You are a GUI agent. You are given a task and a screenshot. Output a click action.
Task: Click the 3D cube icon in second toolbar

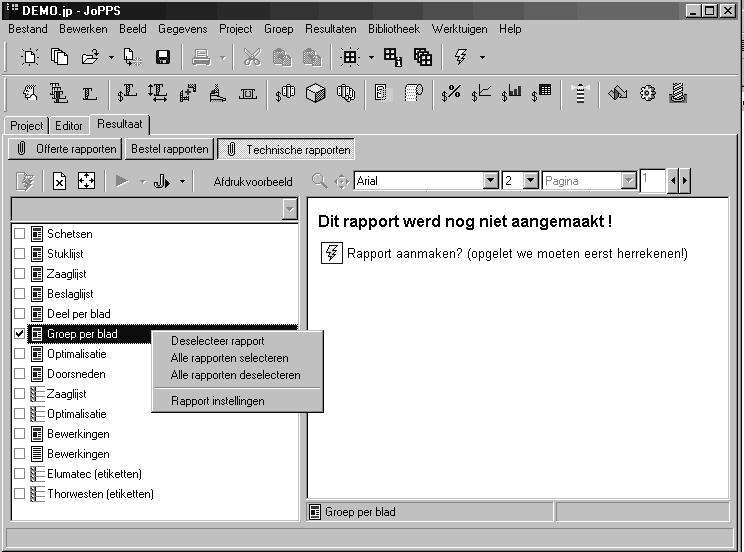[x=316, y=93]
